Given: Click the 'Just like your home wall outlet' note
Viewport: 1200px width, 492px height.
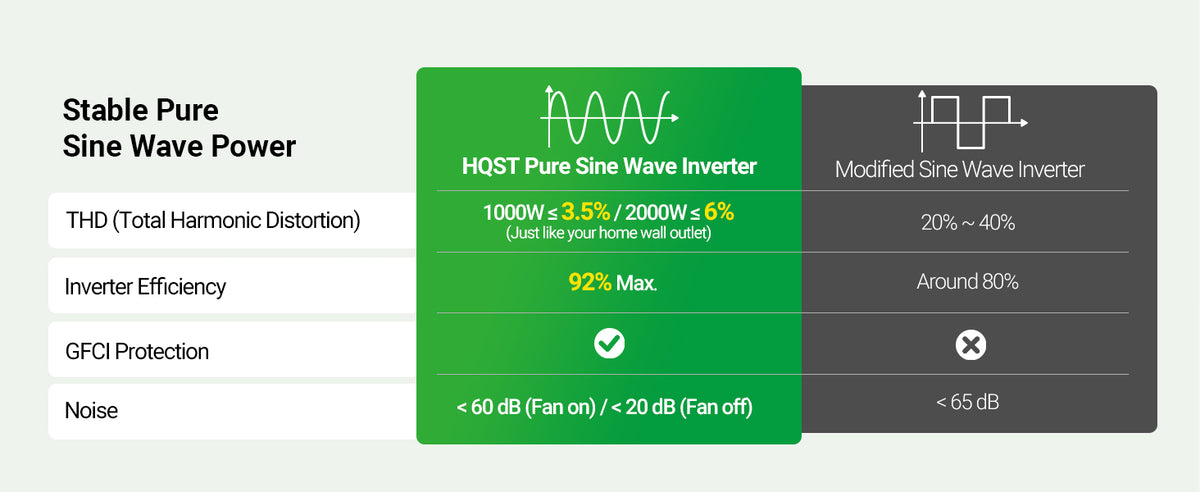Looking at the screenshot, I should point(609,233).
